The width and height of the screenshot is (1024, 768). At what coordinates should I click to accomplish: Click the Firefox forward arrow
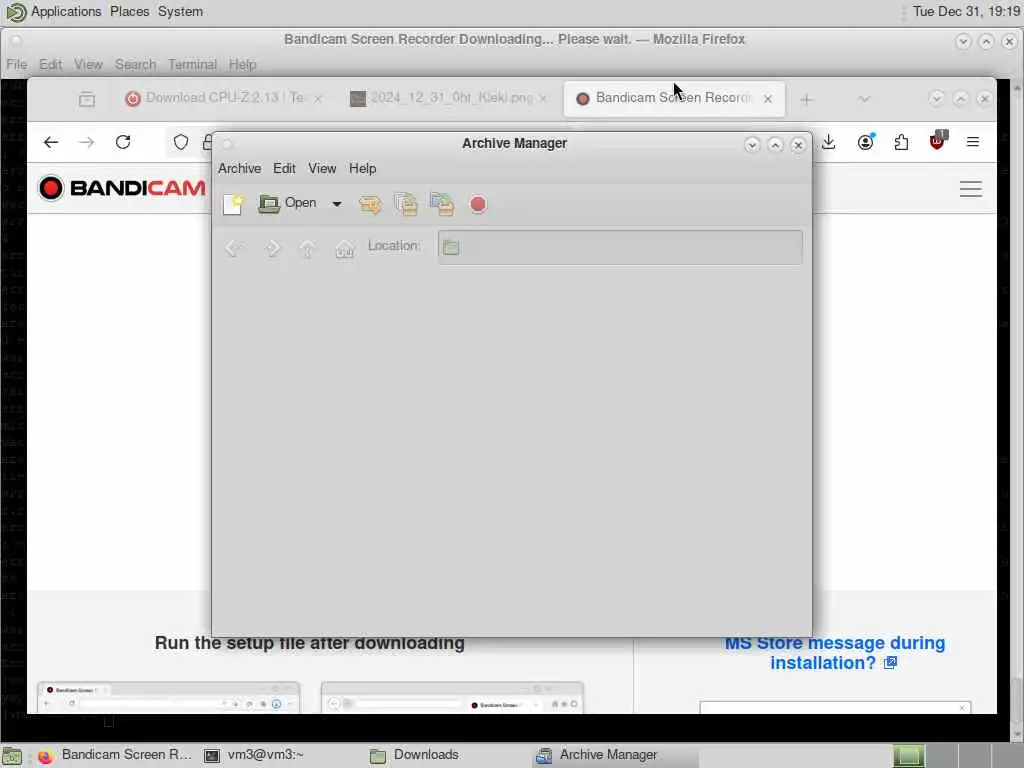pyautogui.click(x=87, y=142)
